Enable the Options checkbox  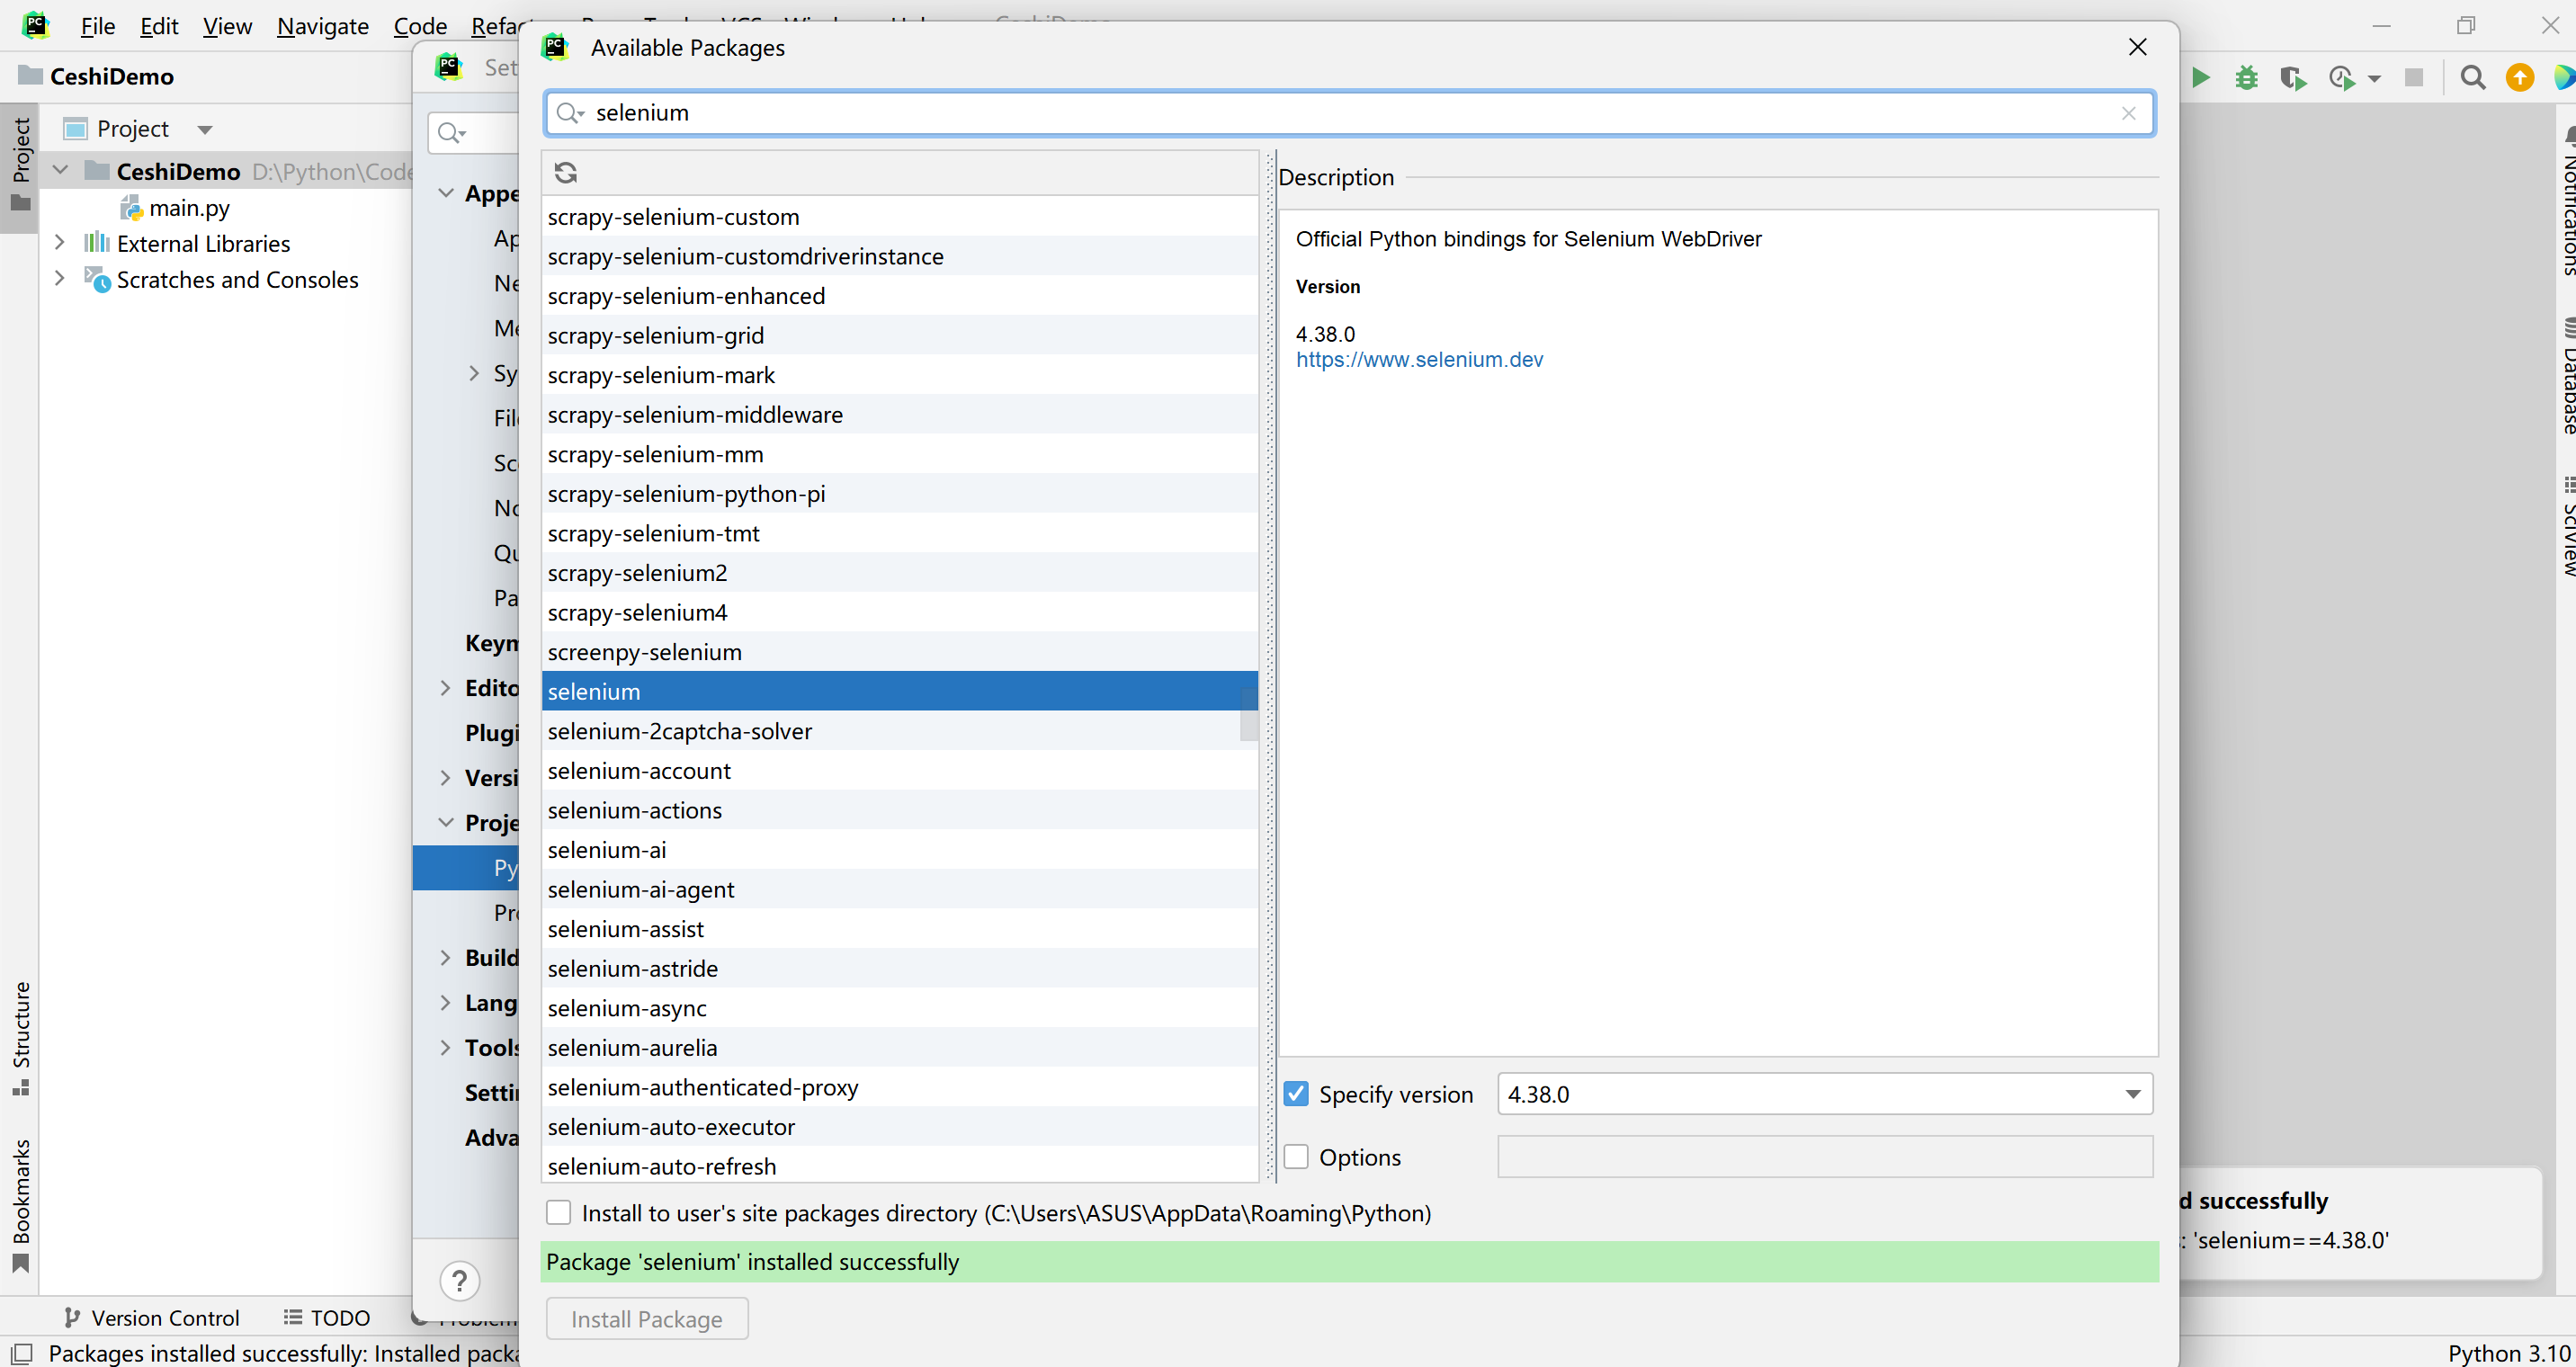(1296, 1157)
